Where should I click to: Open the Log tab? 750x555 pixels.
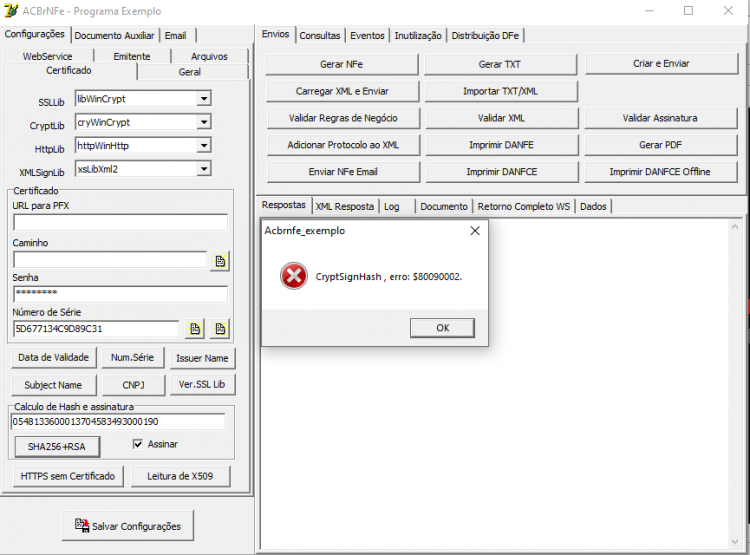392,206
